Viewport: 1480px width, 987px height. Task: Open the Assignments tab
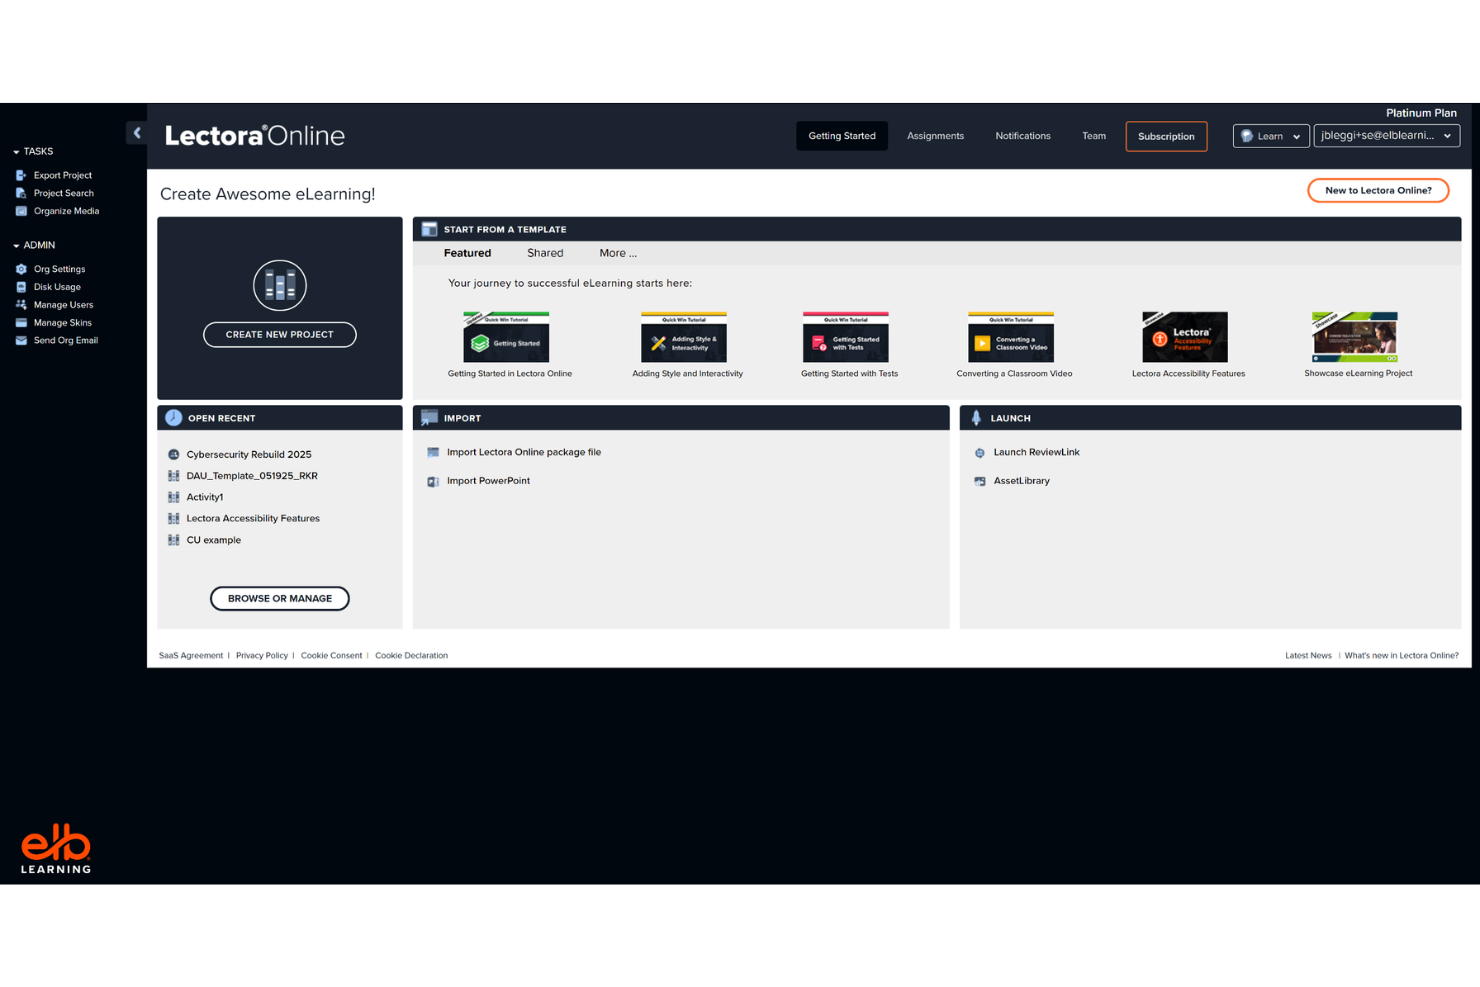pos(935,136)
